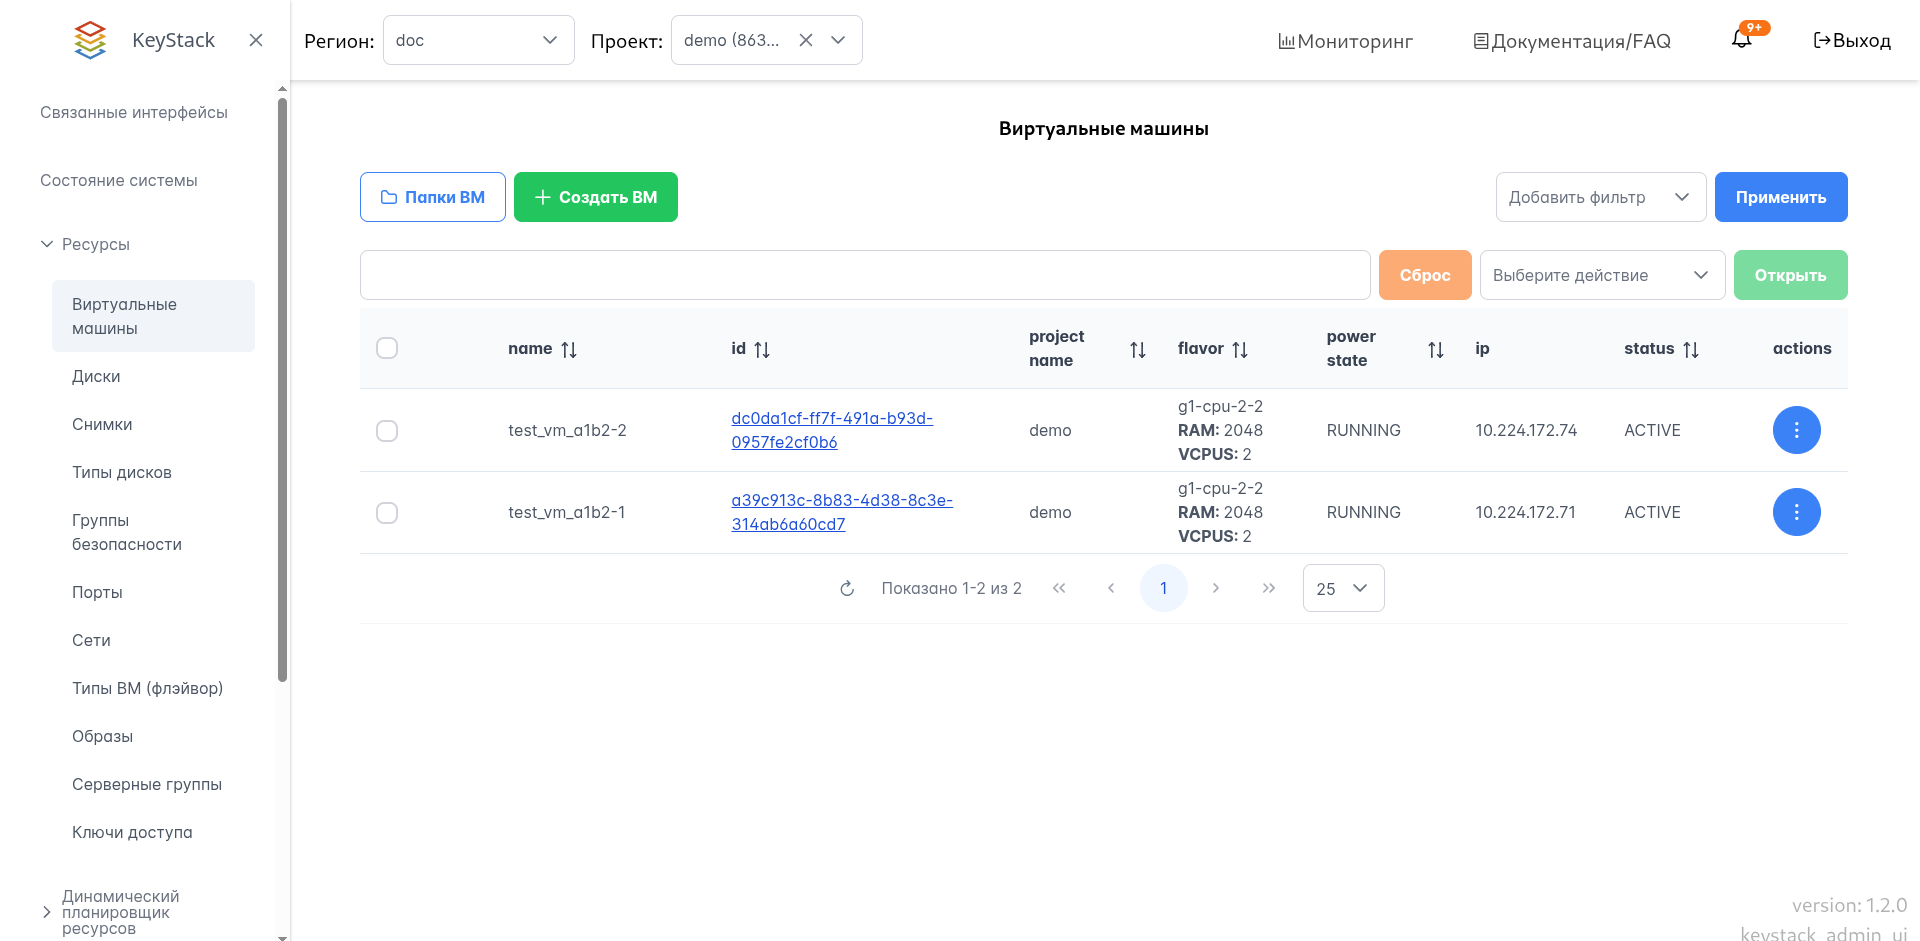Refresh the virtual machines table
The image size is (1920, 941).
[847, 588]
